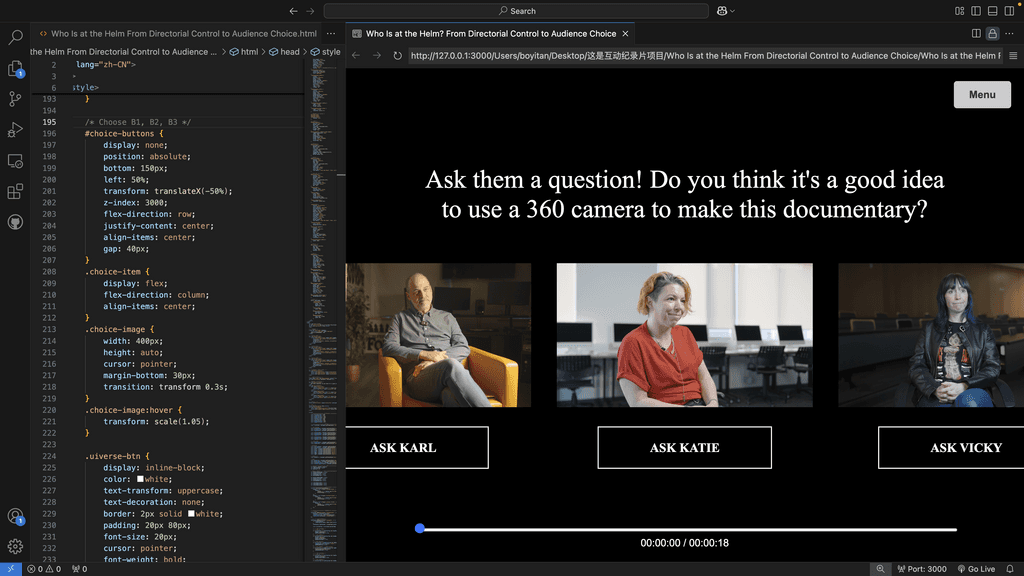Open errors and warnings in status bar
Screen dimensions: 1024x576
click(x=44, y=569)
